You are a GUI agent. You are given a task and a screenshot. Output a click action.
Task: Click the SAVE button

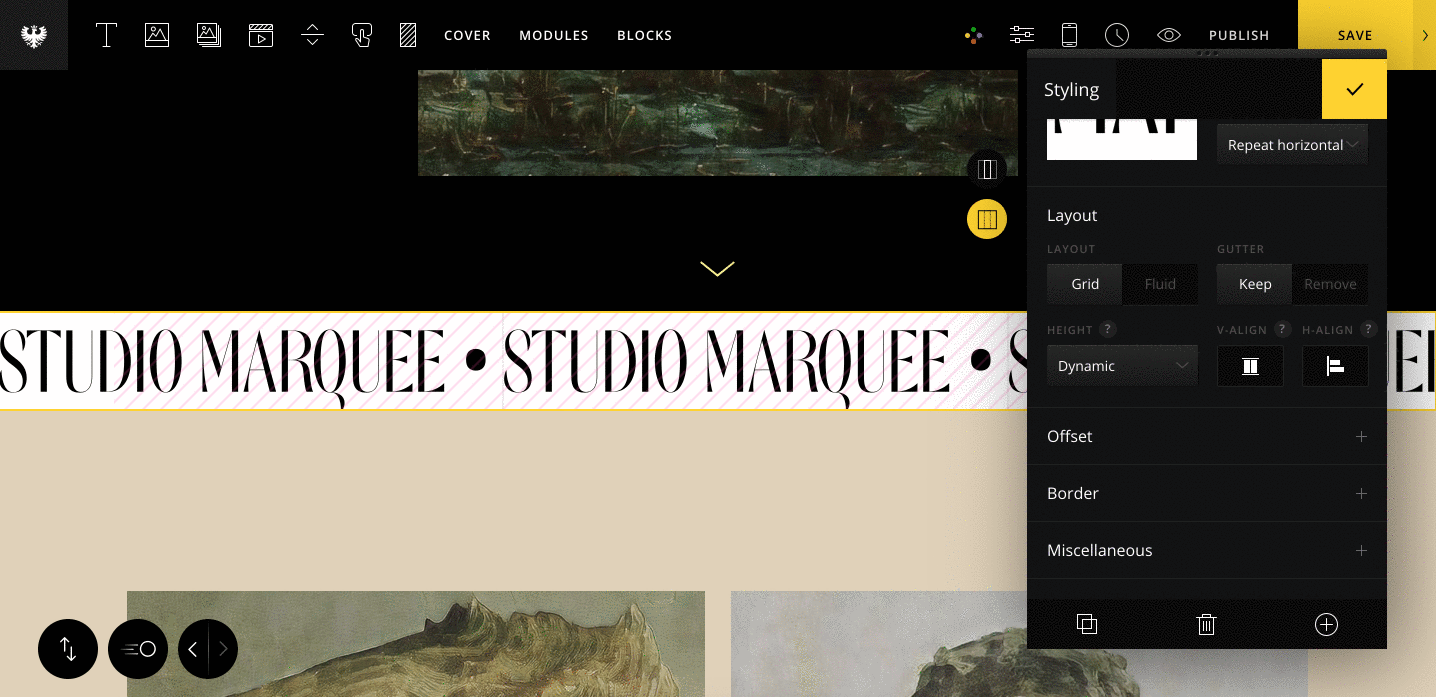1355,35
